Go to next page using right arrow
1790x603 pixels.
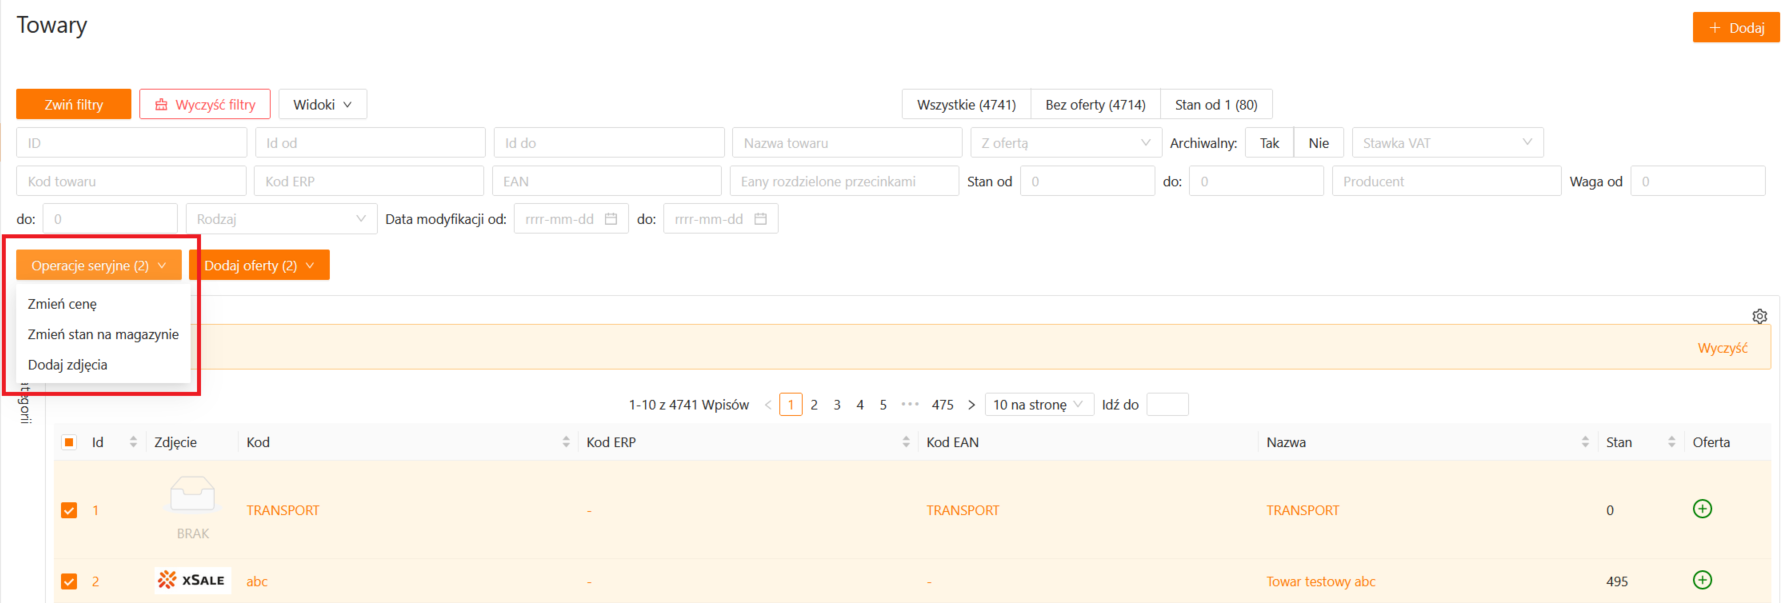[971, 405]
